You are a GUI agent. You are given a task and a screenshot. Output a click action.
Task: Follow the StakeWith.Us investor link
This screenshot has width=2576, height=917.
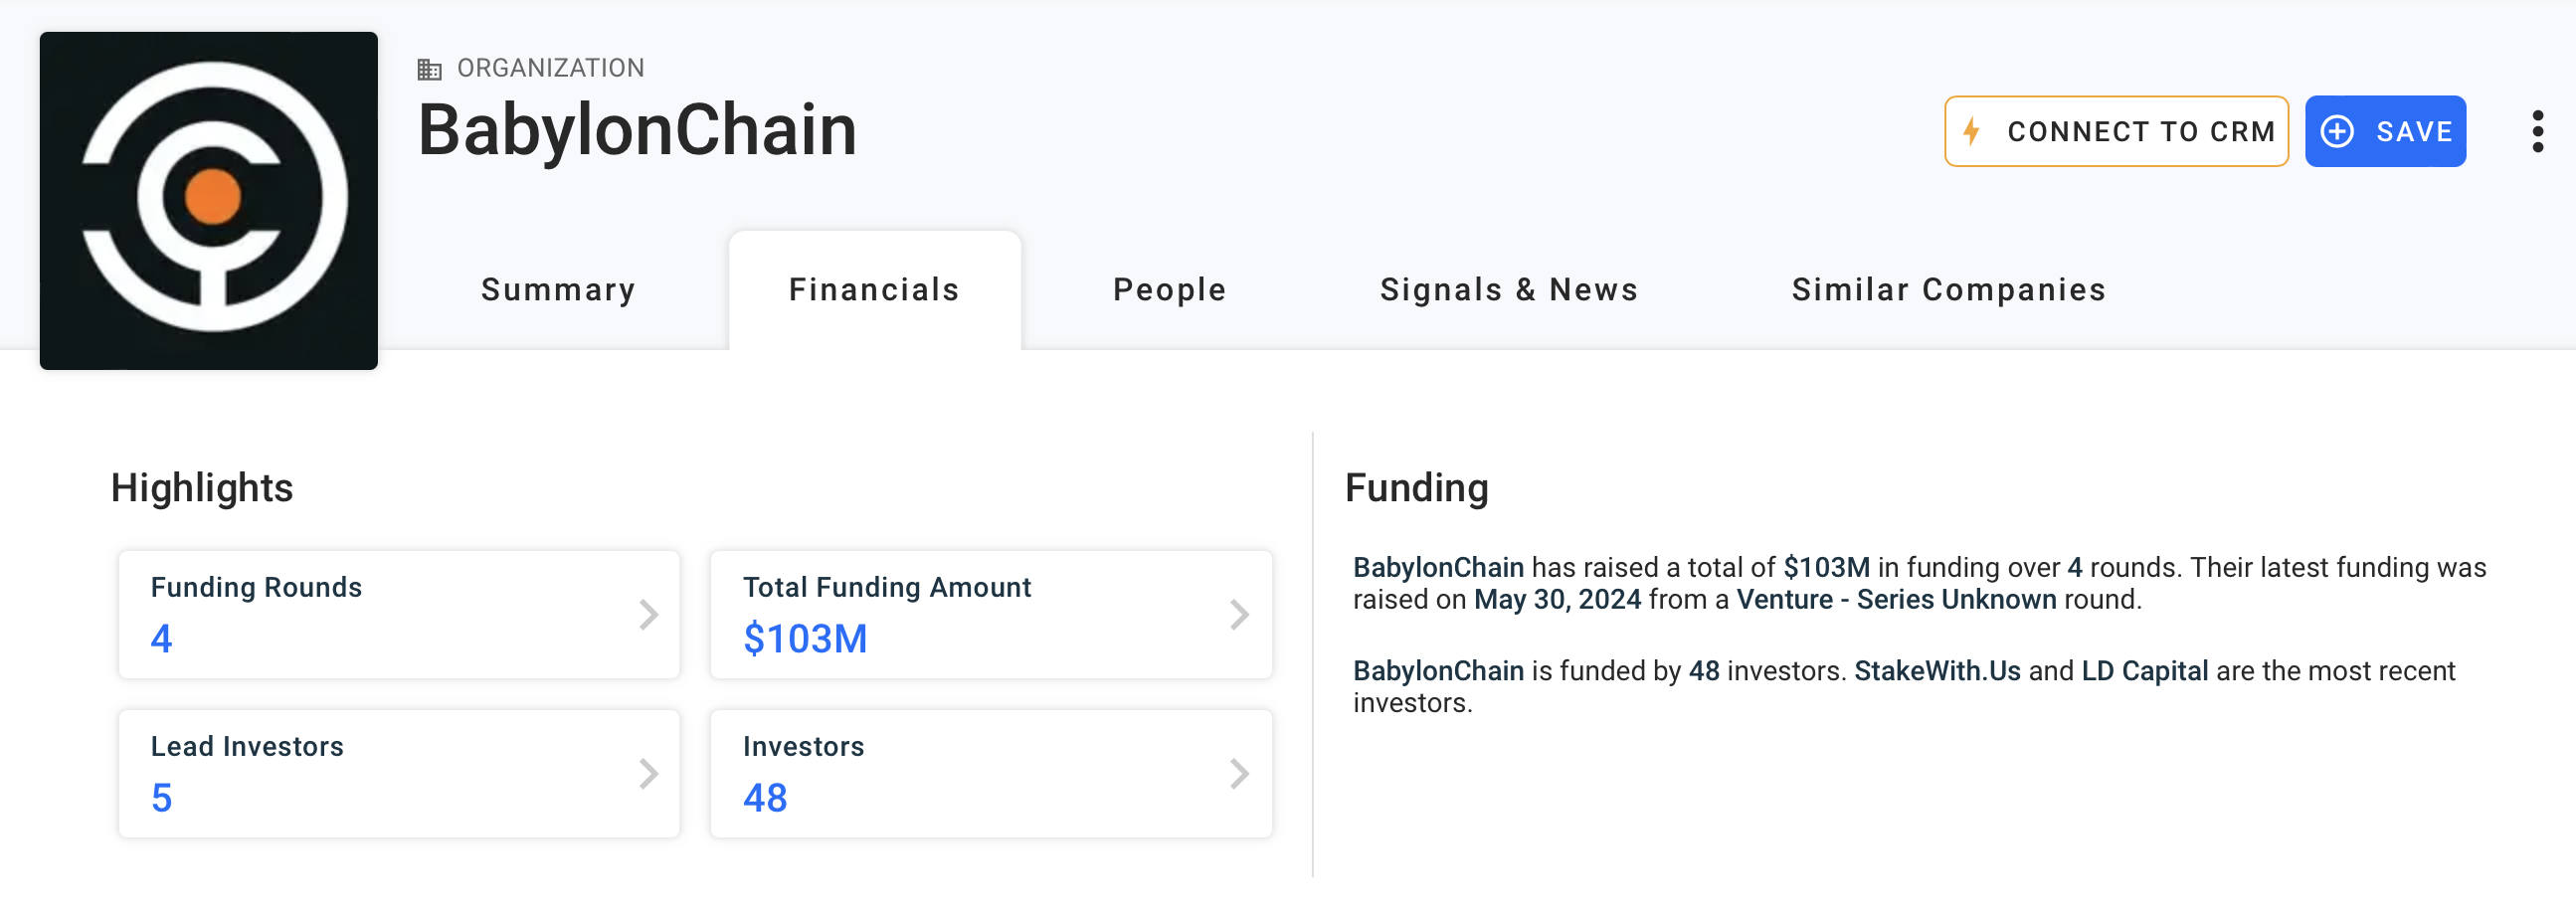[x=1937, y=671]
